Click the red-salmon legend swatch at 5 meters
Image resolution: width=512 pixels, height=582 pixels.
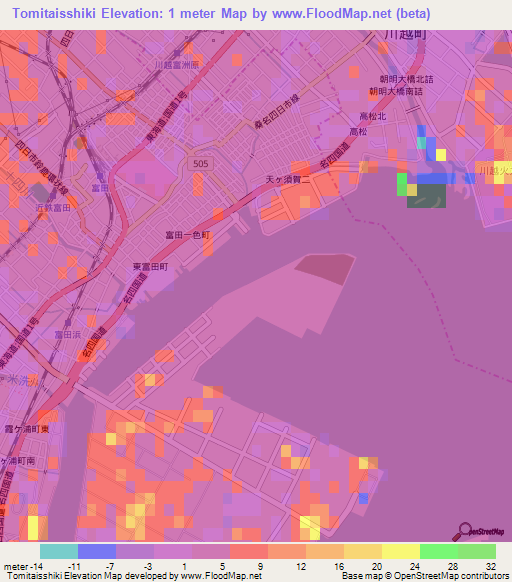[249, 551]
